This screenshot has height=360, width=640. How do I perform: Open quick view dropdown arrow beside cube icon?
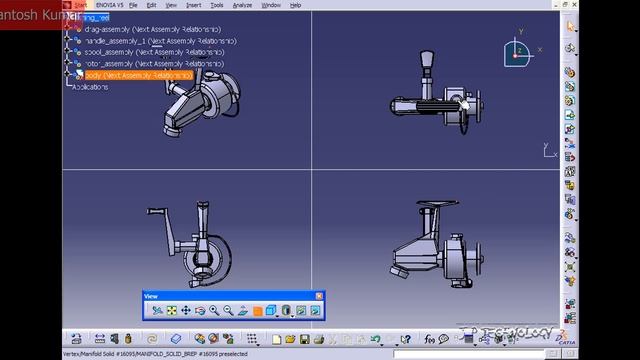tap(277, 316)
